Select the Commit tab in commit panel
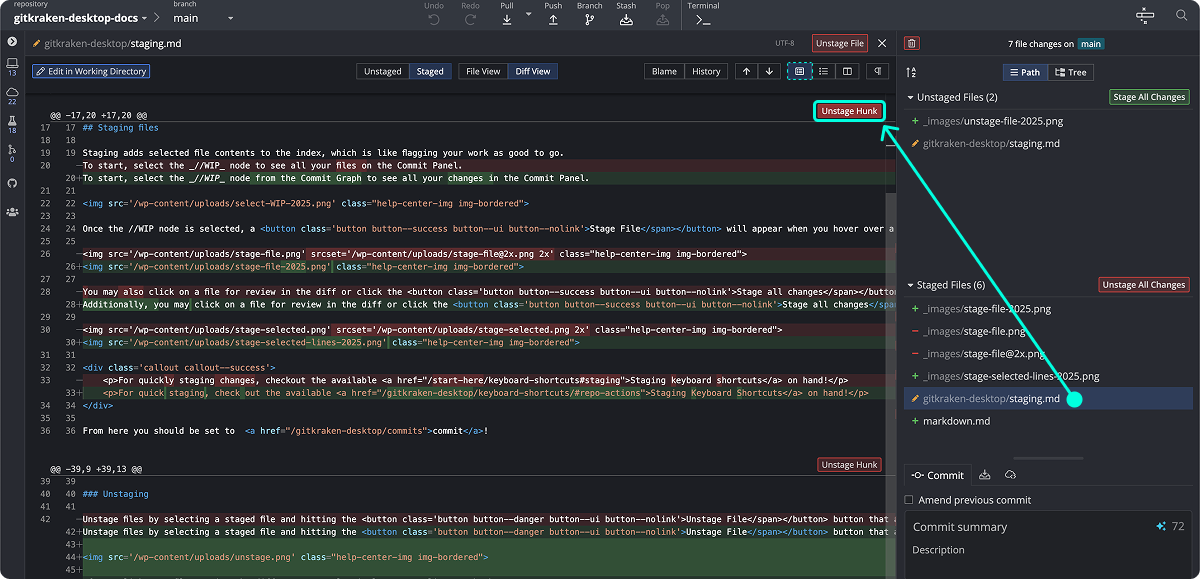Viewport: 1200px width, 579px height. pos(937,475)
